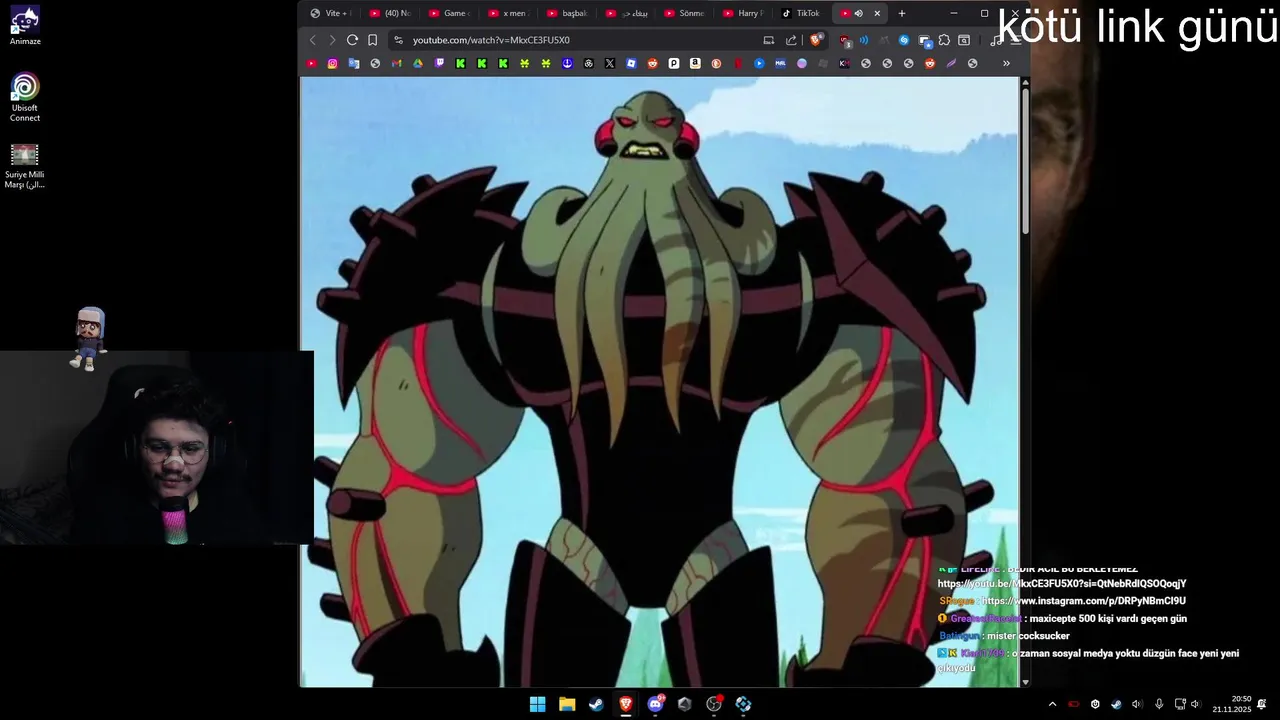
Task: Open OBS Studio from the taskbar
Action: pos(713,704)
